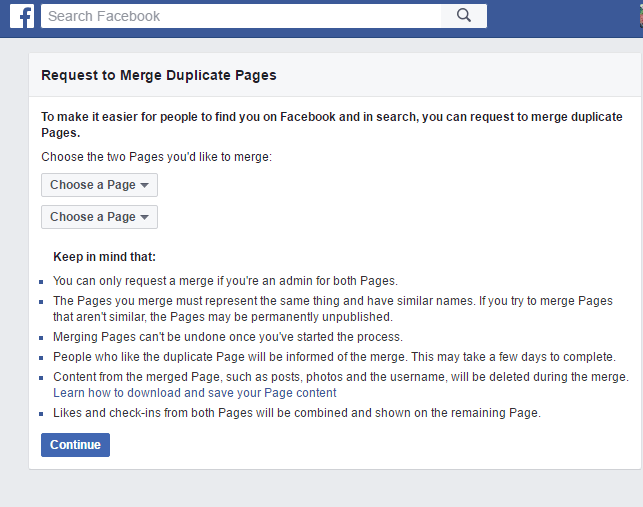Open the second Choose a Page dropdown
643x507 pixels.
[x=99, y=217]
